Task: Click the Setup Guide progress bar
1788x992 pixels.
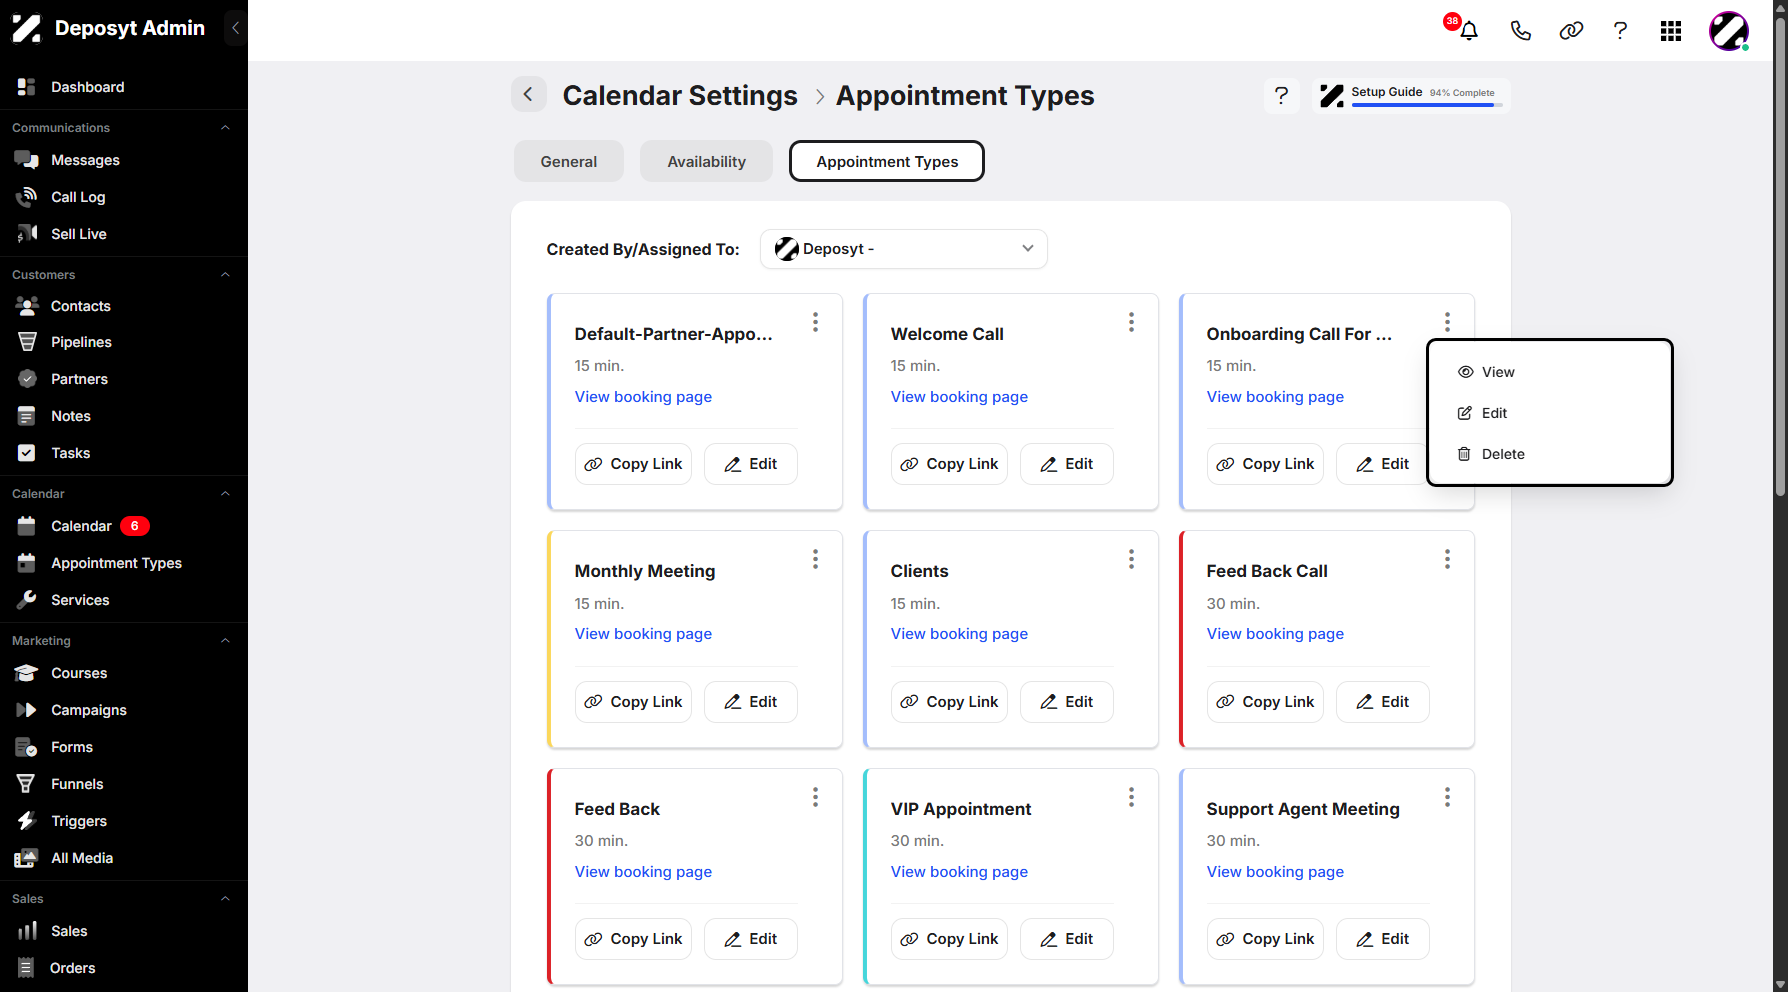Action: coord(1427,105)
